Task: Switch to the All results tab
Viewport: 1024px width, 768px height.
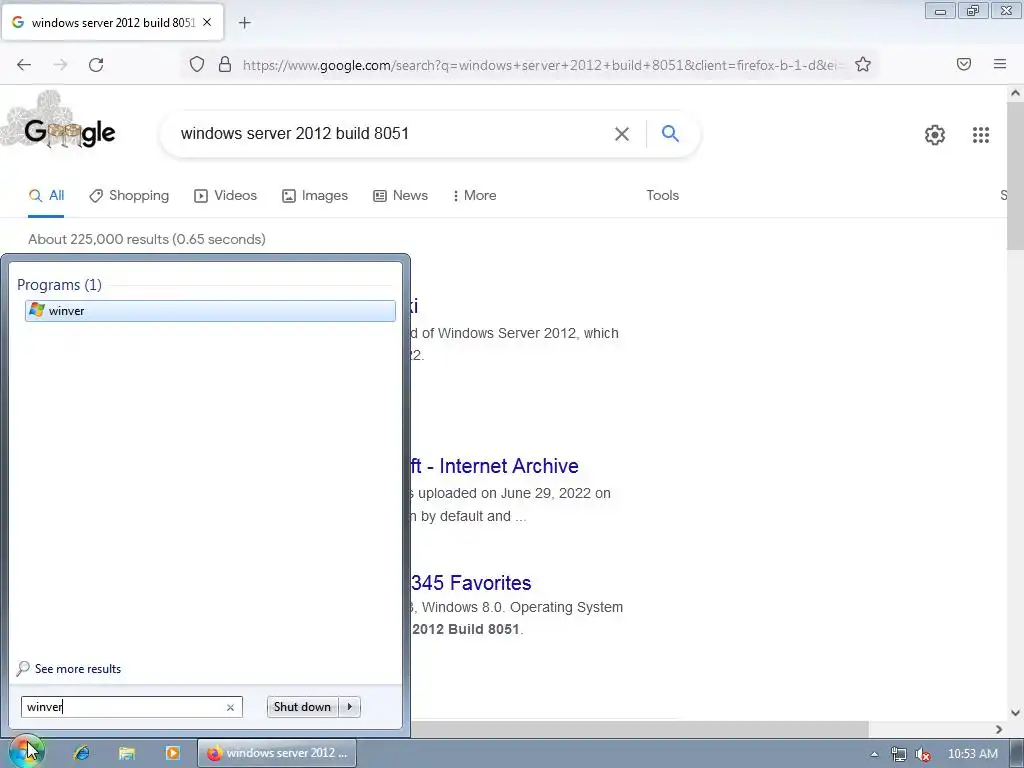Action: coord(46,195)
